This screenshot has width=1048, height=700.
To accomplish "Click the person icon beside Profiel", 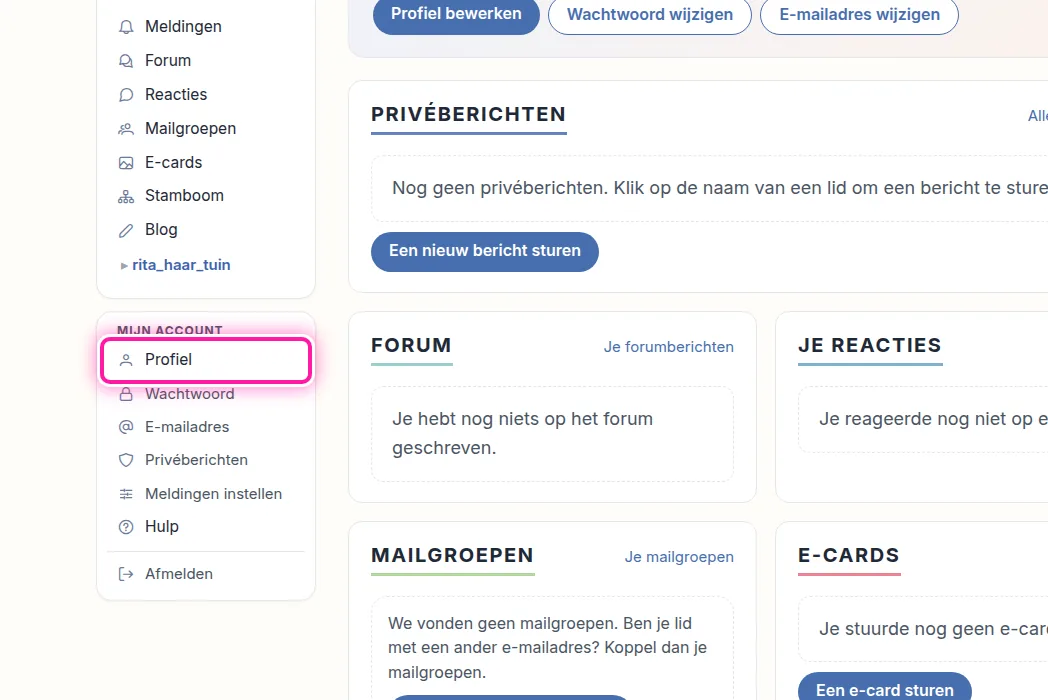I will click(x=126, y=360).
